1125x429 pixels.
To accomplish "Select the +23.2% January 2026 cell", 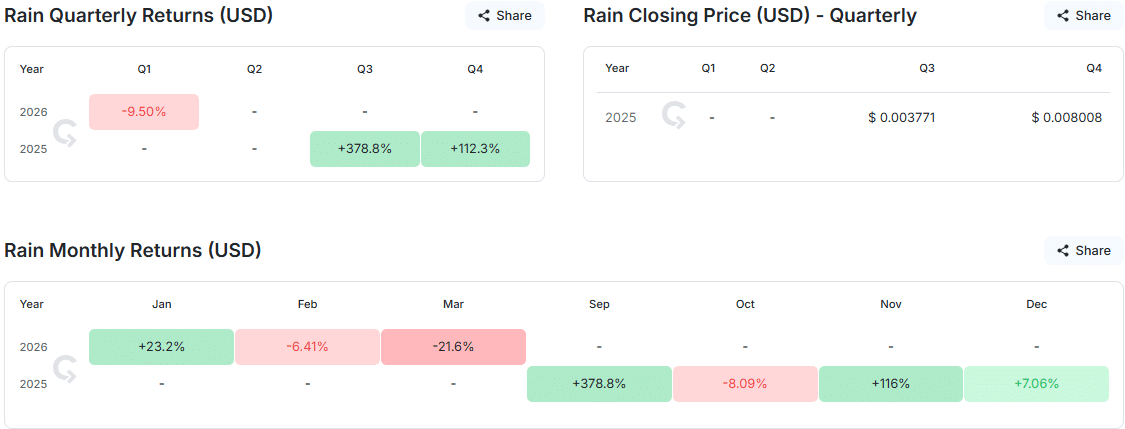I will tap(161, 347).
